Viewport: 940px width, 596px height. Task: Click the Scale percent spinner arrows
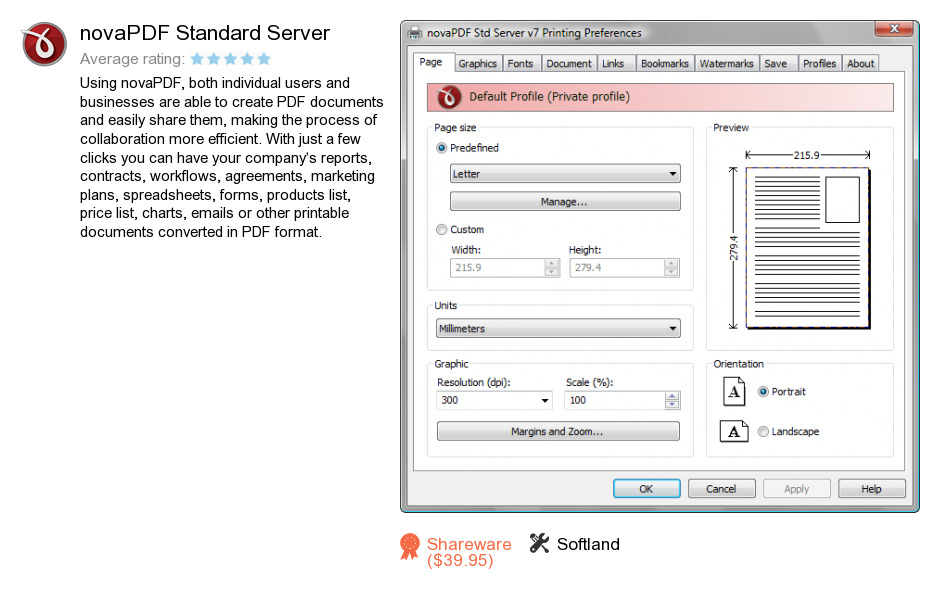[x=672, y=400]
